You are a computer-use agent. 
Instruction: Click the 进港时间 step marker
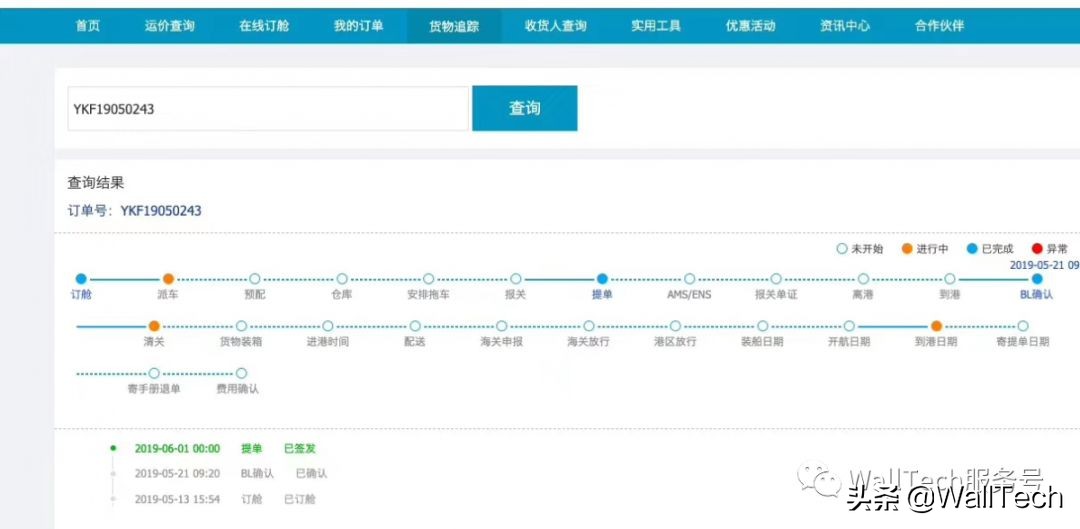[x=328, y=326]
